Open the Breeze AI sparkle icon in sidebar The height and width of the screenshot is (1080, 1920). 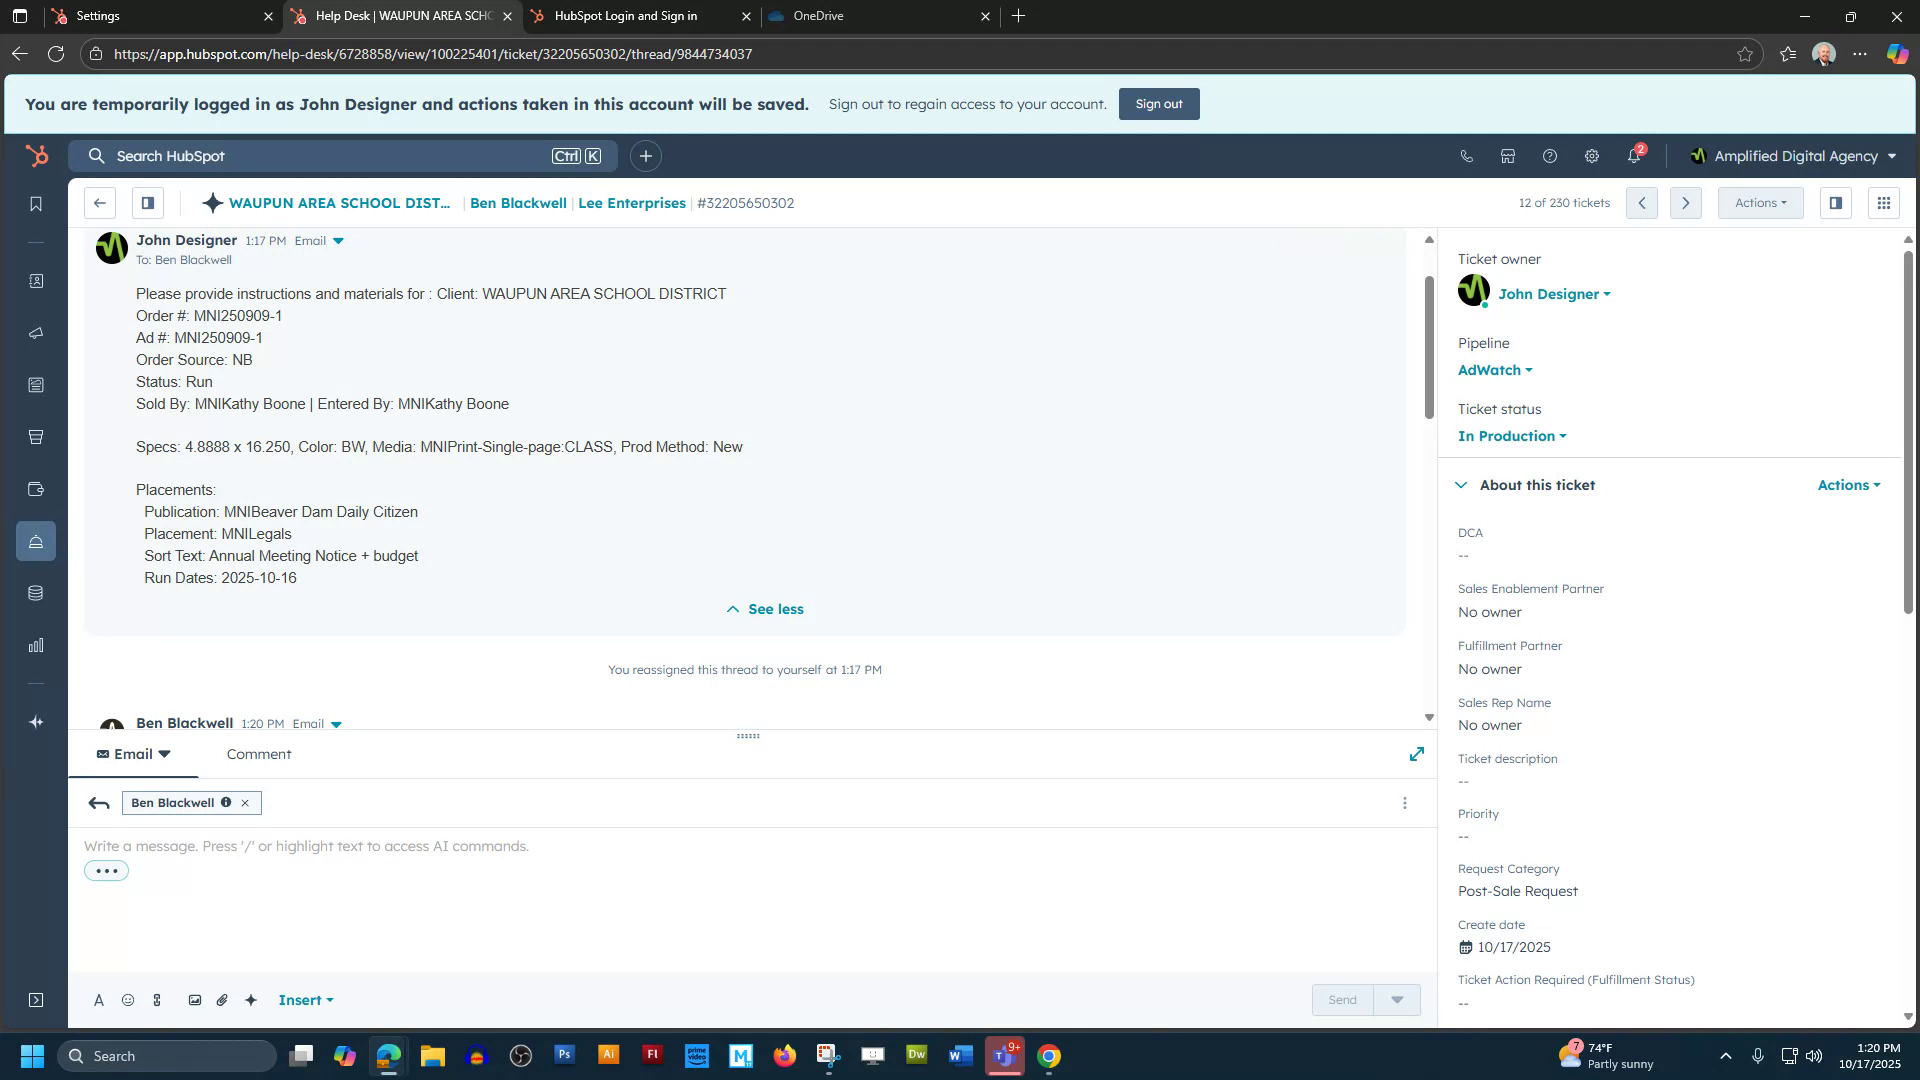[x=36, y=721]
